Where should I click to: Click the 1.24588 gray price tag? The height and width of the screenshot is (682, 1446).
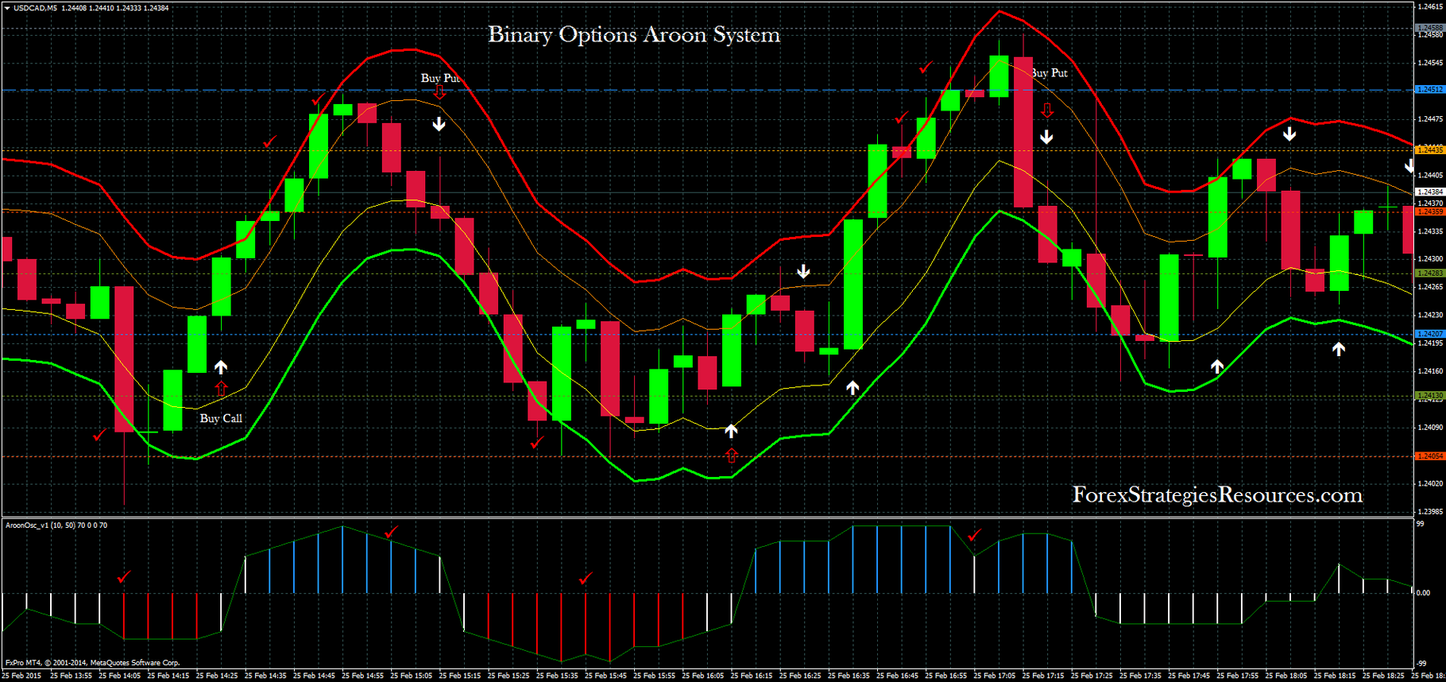pyautogui.click(x=1431, y=28)
